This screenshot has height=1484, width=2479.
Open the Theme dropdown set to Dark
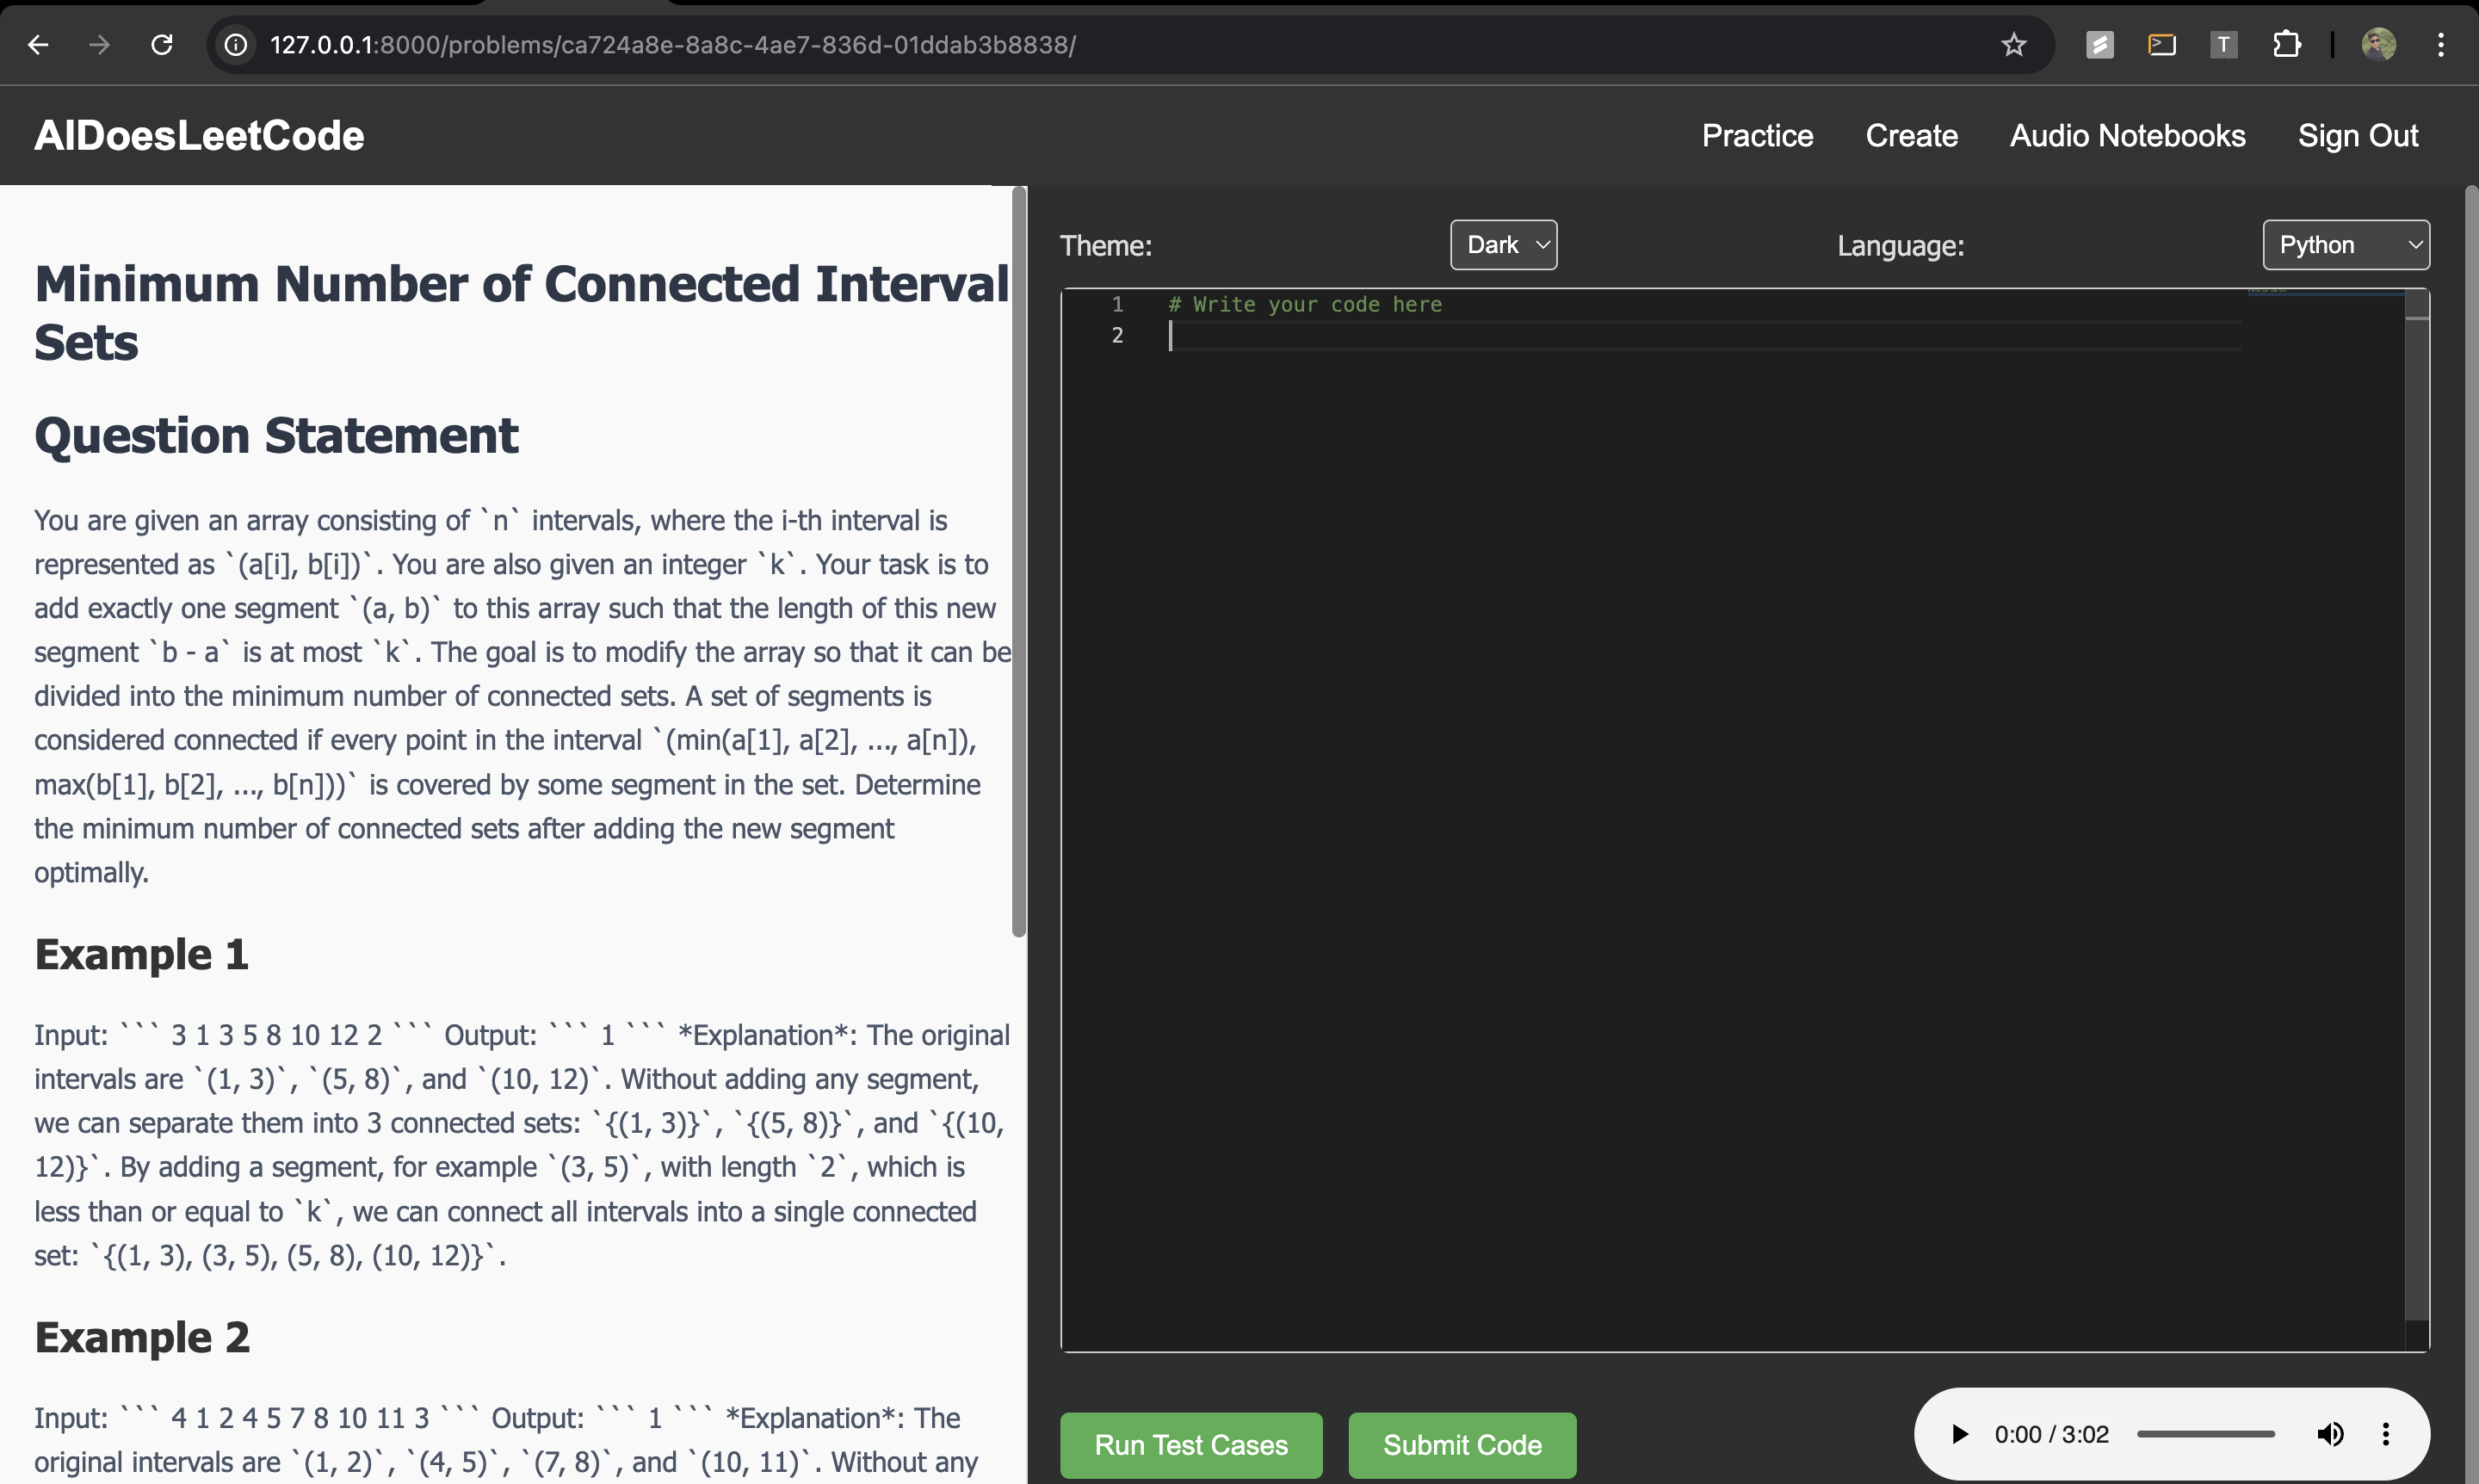(1503, 245)
